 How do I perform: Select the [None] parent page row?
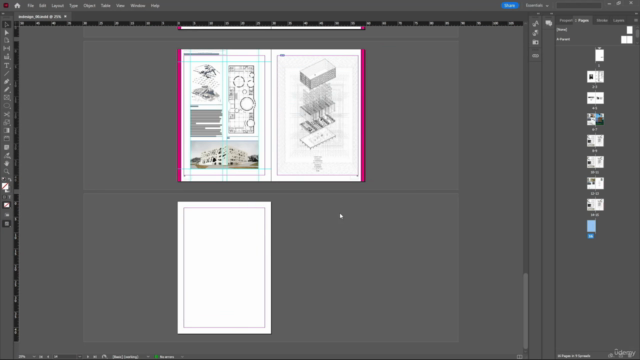coord(595,30)
